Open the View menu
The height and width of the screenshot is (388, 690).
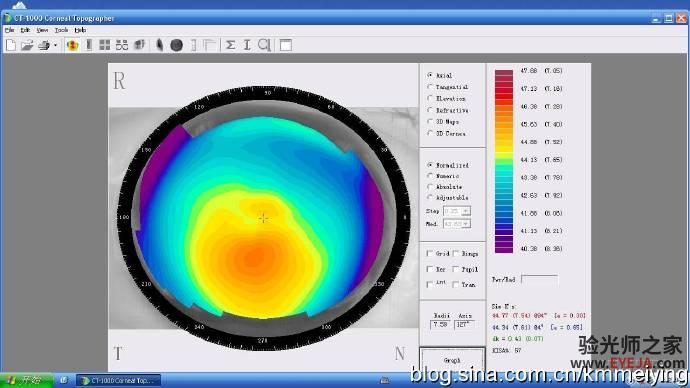(x=42, y=30)
